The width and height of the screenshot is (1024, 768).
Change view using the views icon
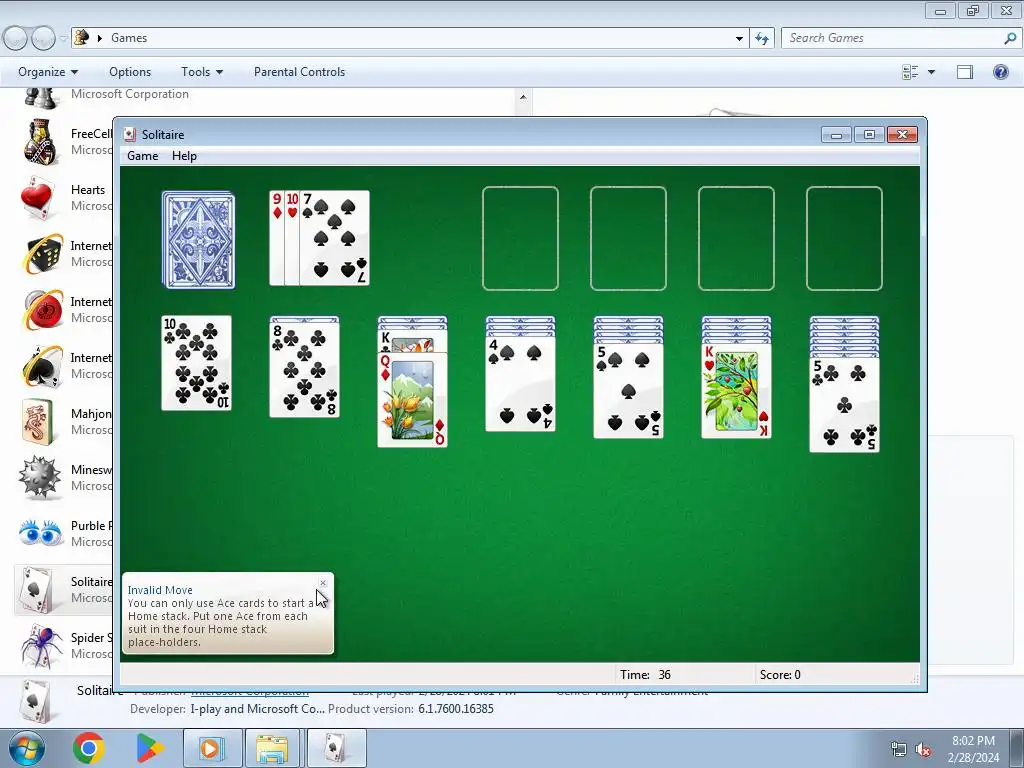[x=910, y=72]
